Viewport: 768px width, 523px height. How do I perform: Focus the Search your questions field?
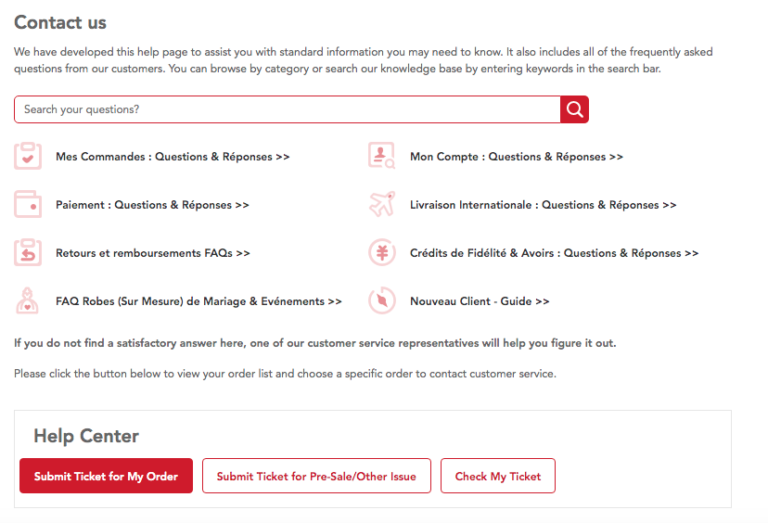point(286,110)
